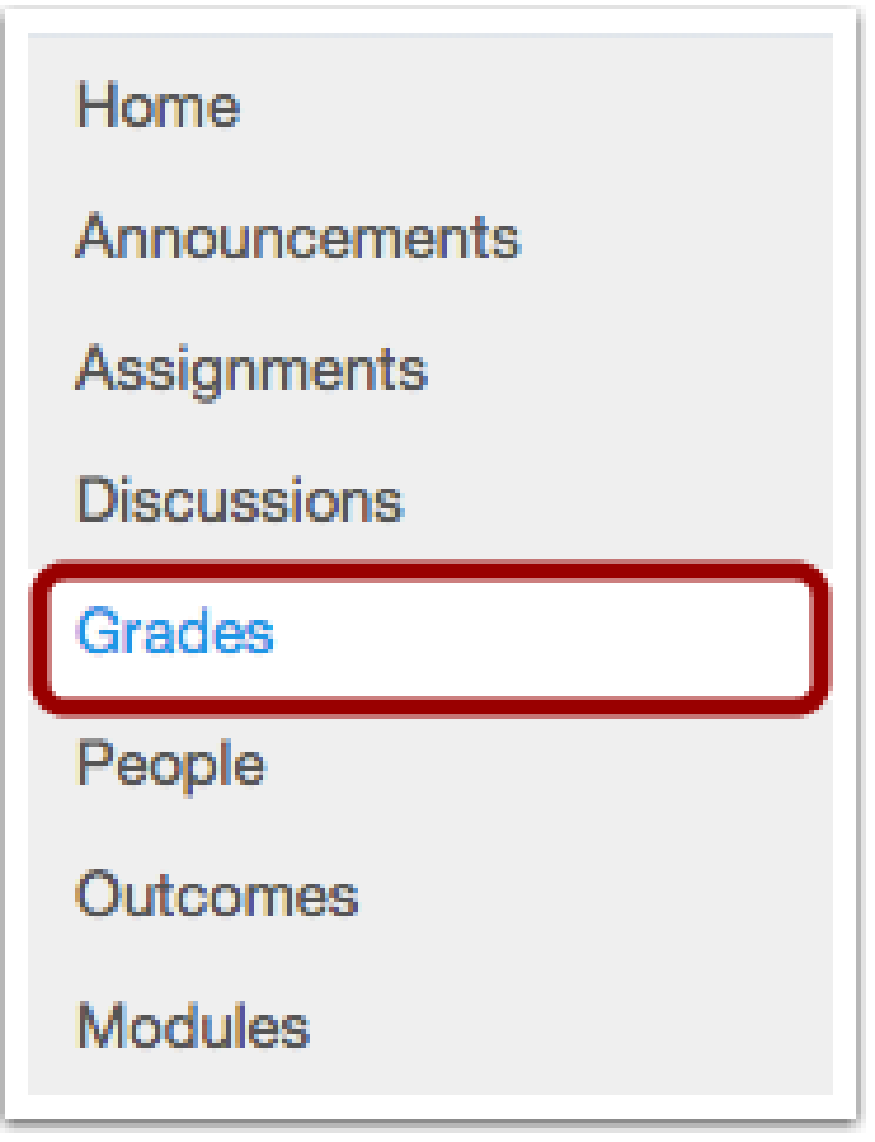Choose Announcements from the sidebar
Image resolution: width=875 pixels, height=1142 pixels.
pos(298,238)
